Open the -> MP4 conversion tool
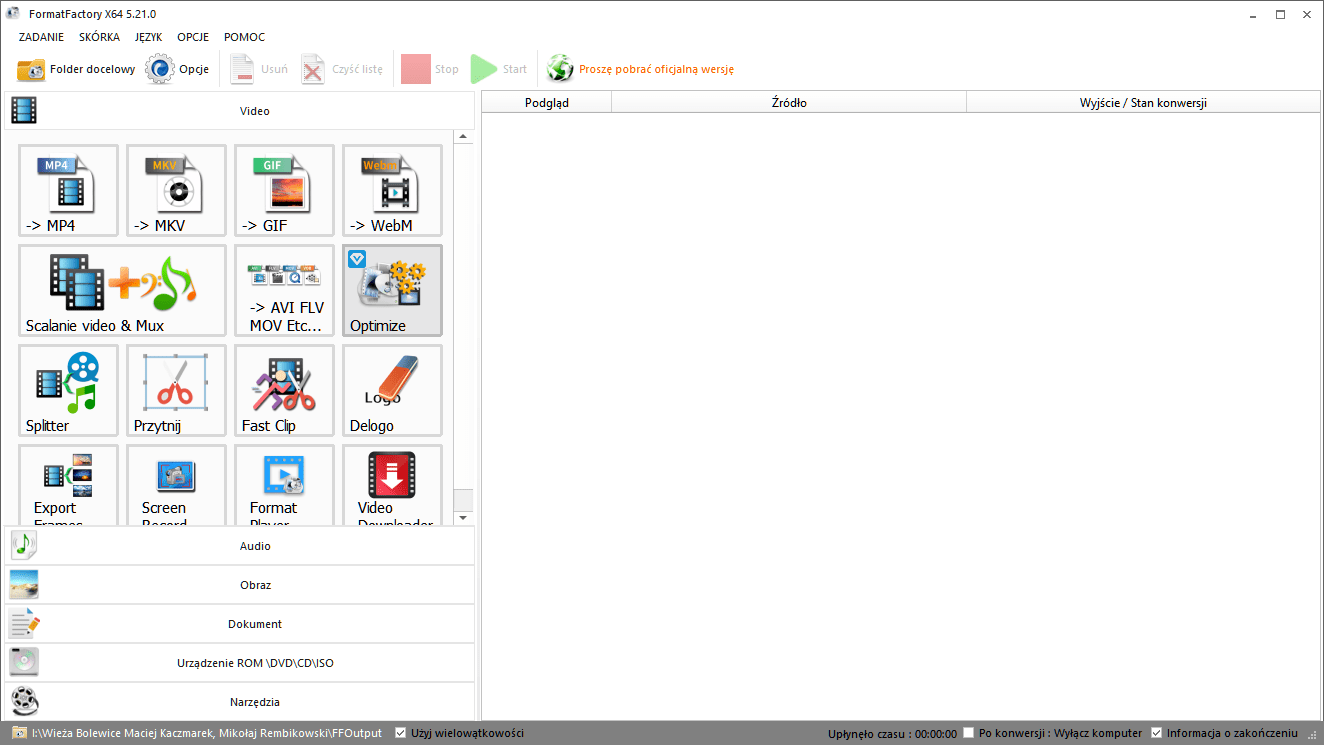 click(x=68, y=190)
